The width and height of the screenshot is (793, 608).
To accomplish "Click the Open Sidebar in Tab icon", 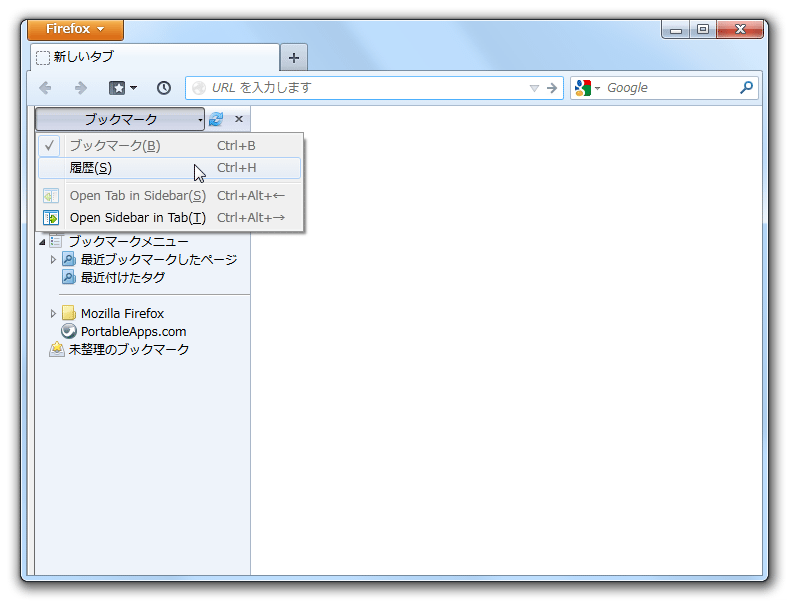I will (x=51, y=218).
